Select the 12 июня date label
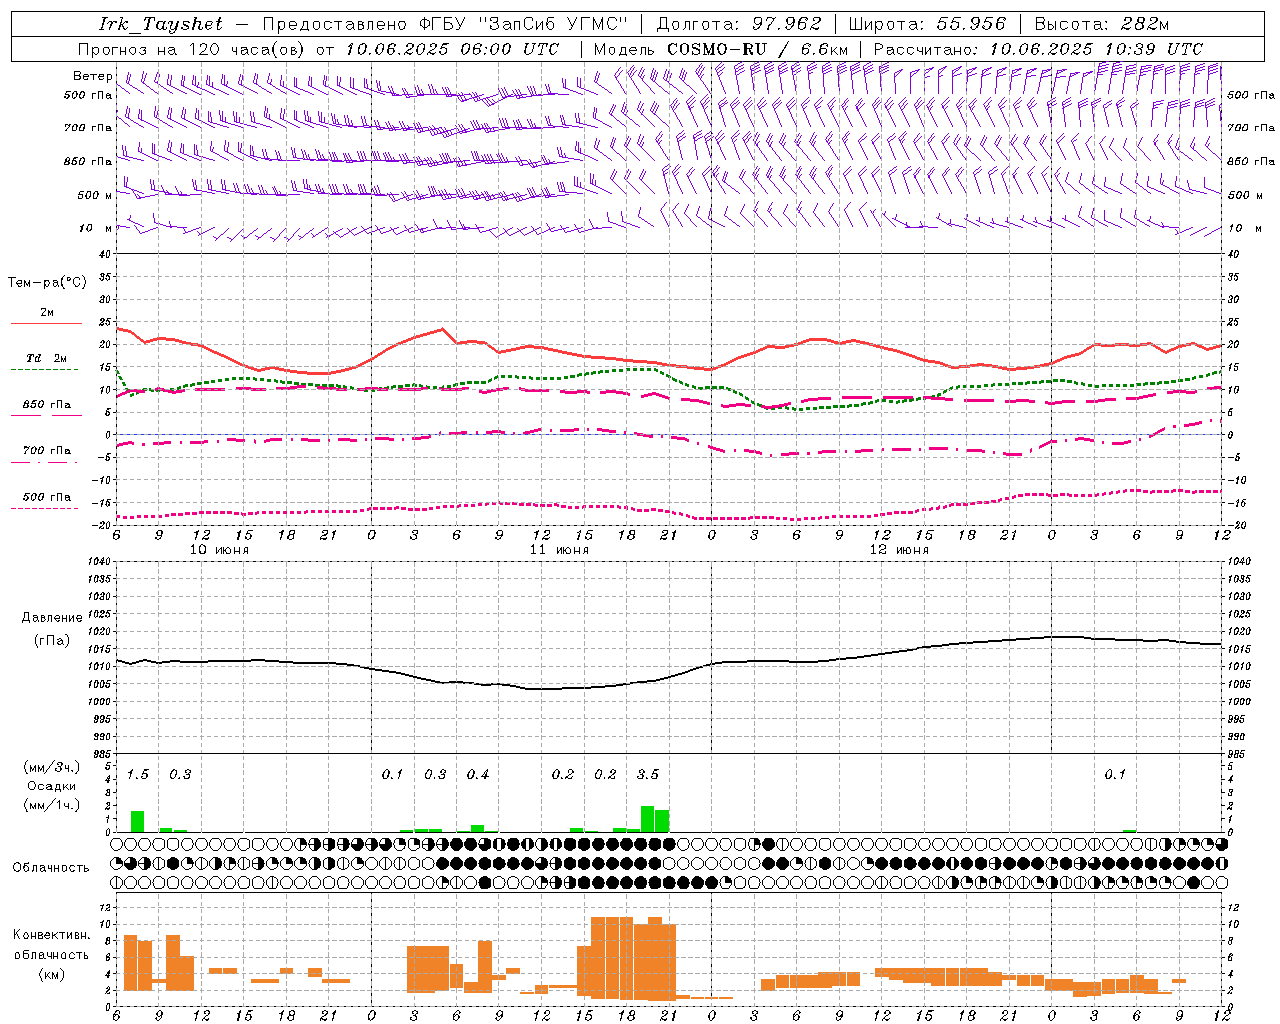1280x1024 pixels. 899,549
